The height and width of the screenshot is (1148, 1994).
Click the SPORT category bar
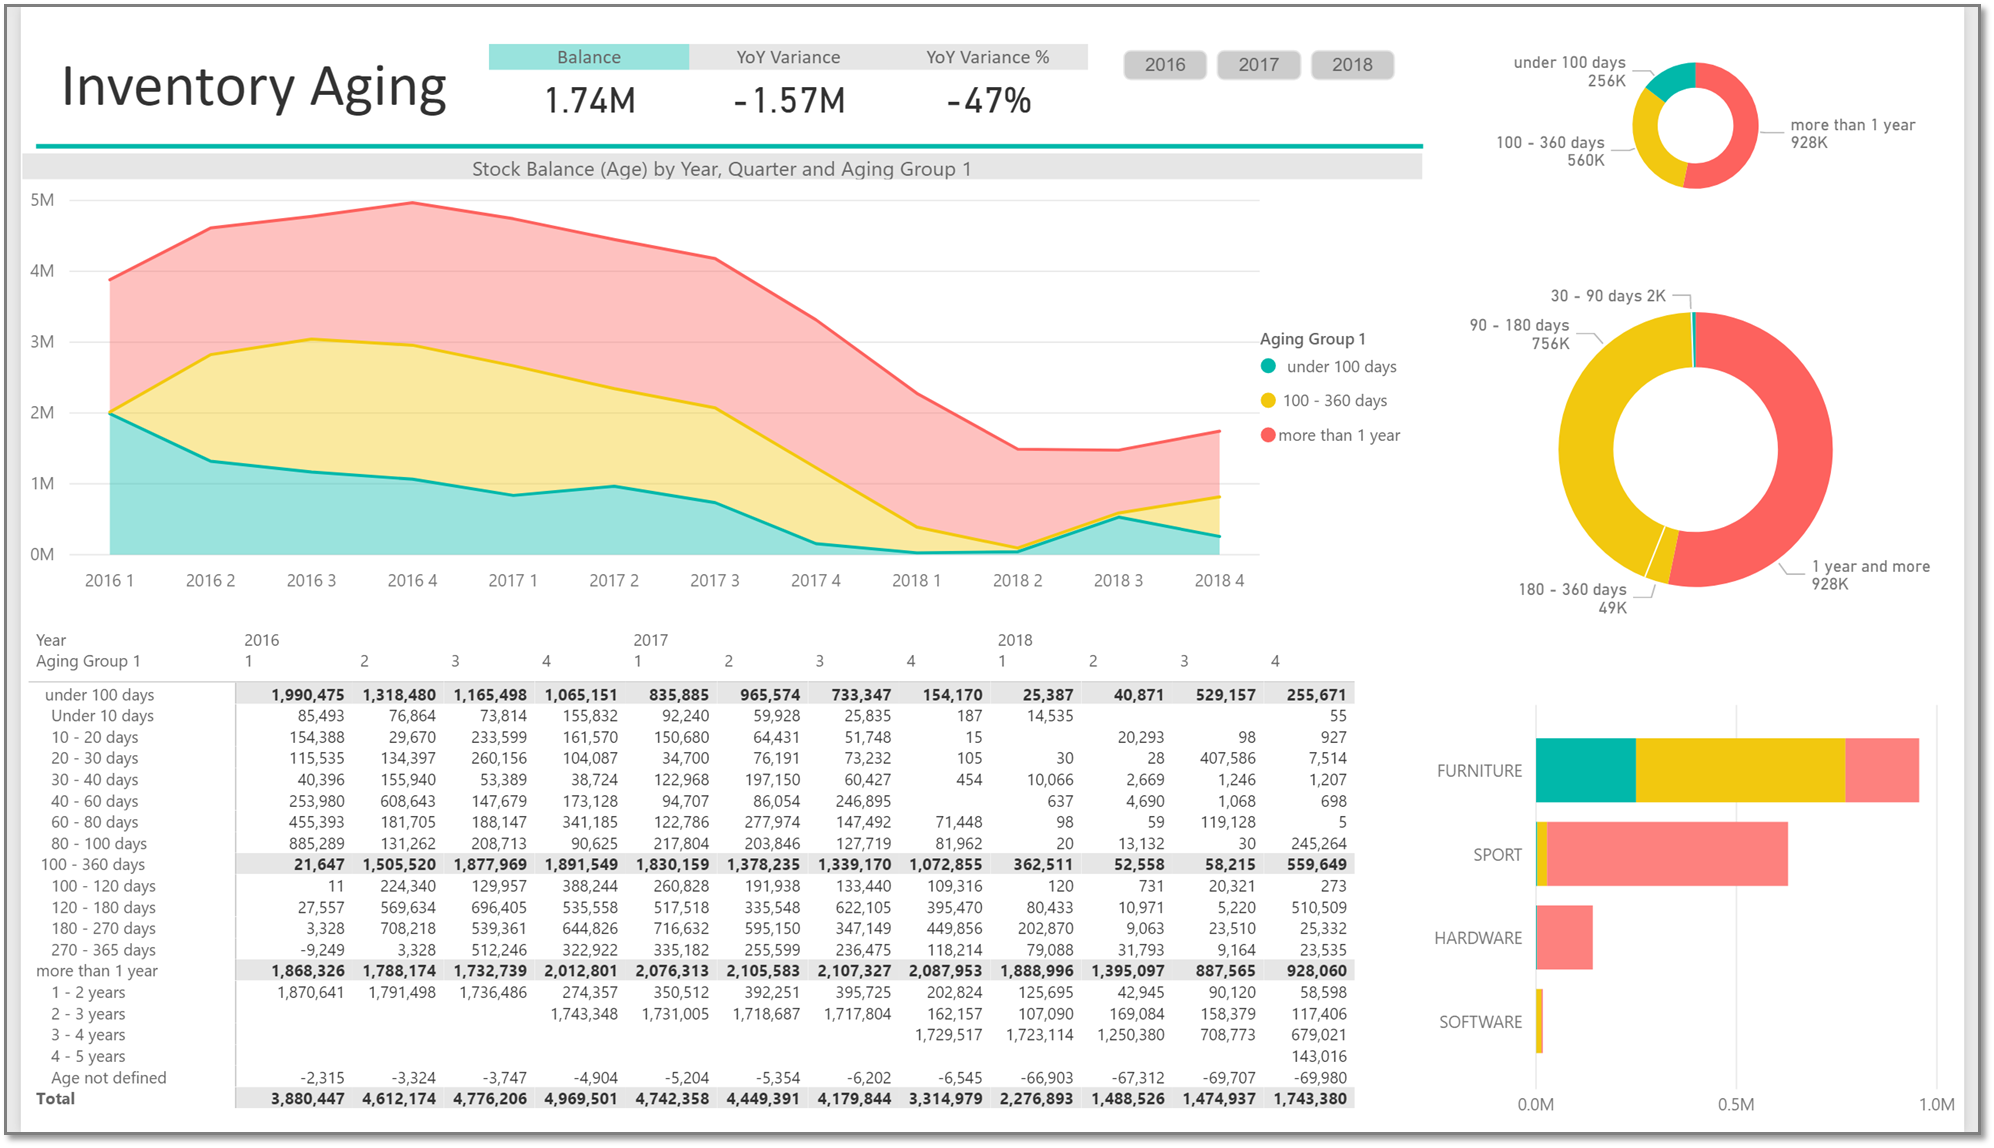tap(1660, 855)
